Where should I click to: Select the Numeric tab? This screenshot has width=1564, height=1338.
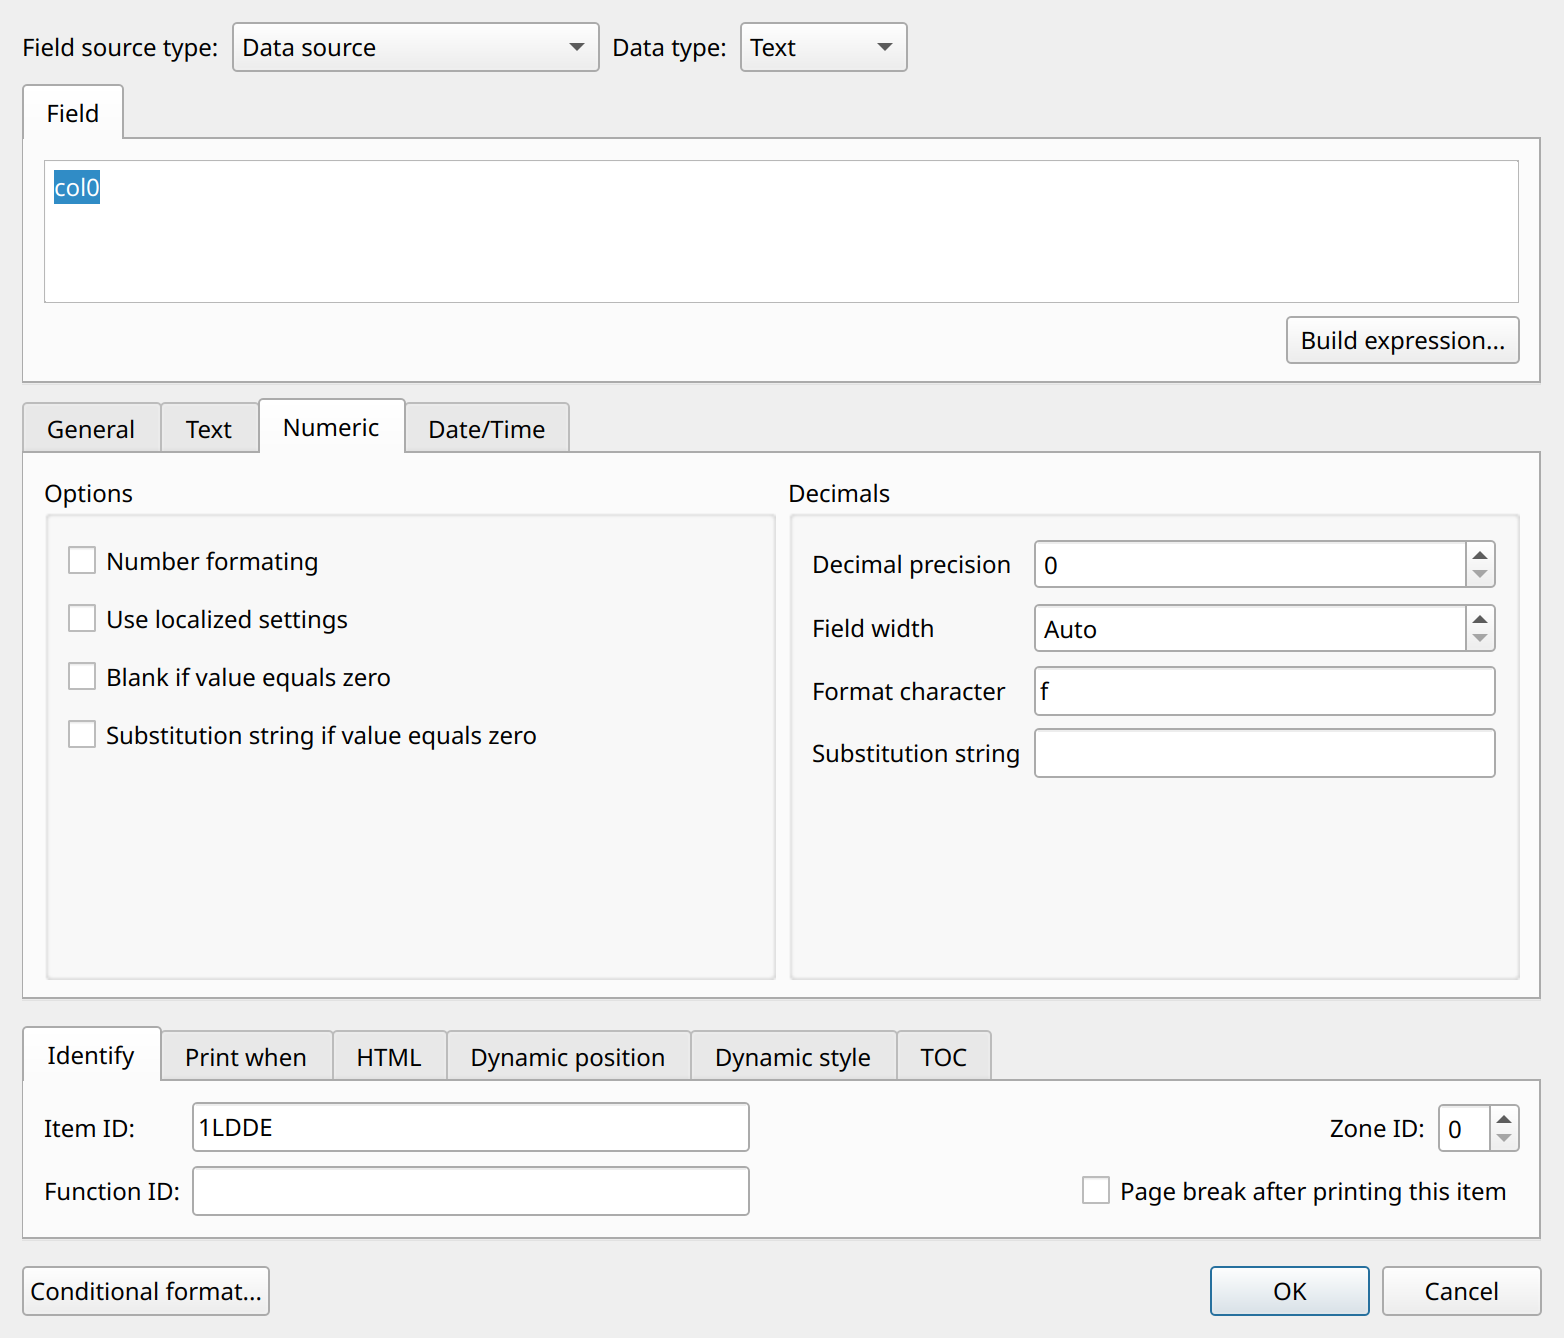(331, 427)
